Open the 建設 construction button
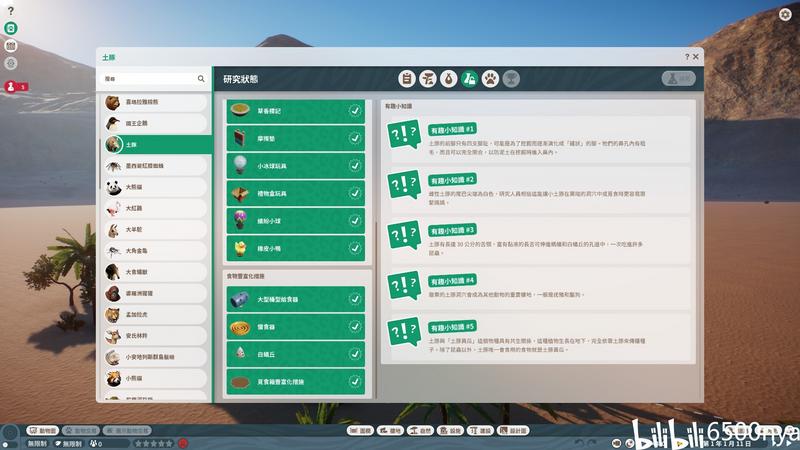 pyautogui.click(x=481, y=431)
